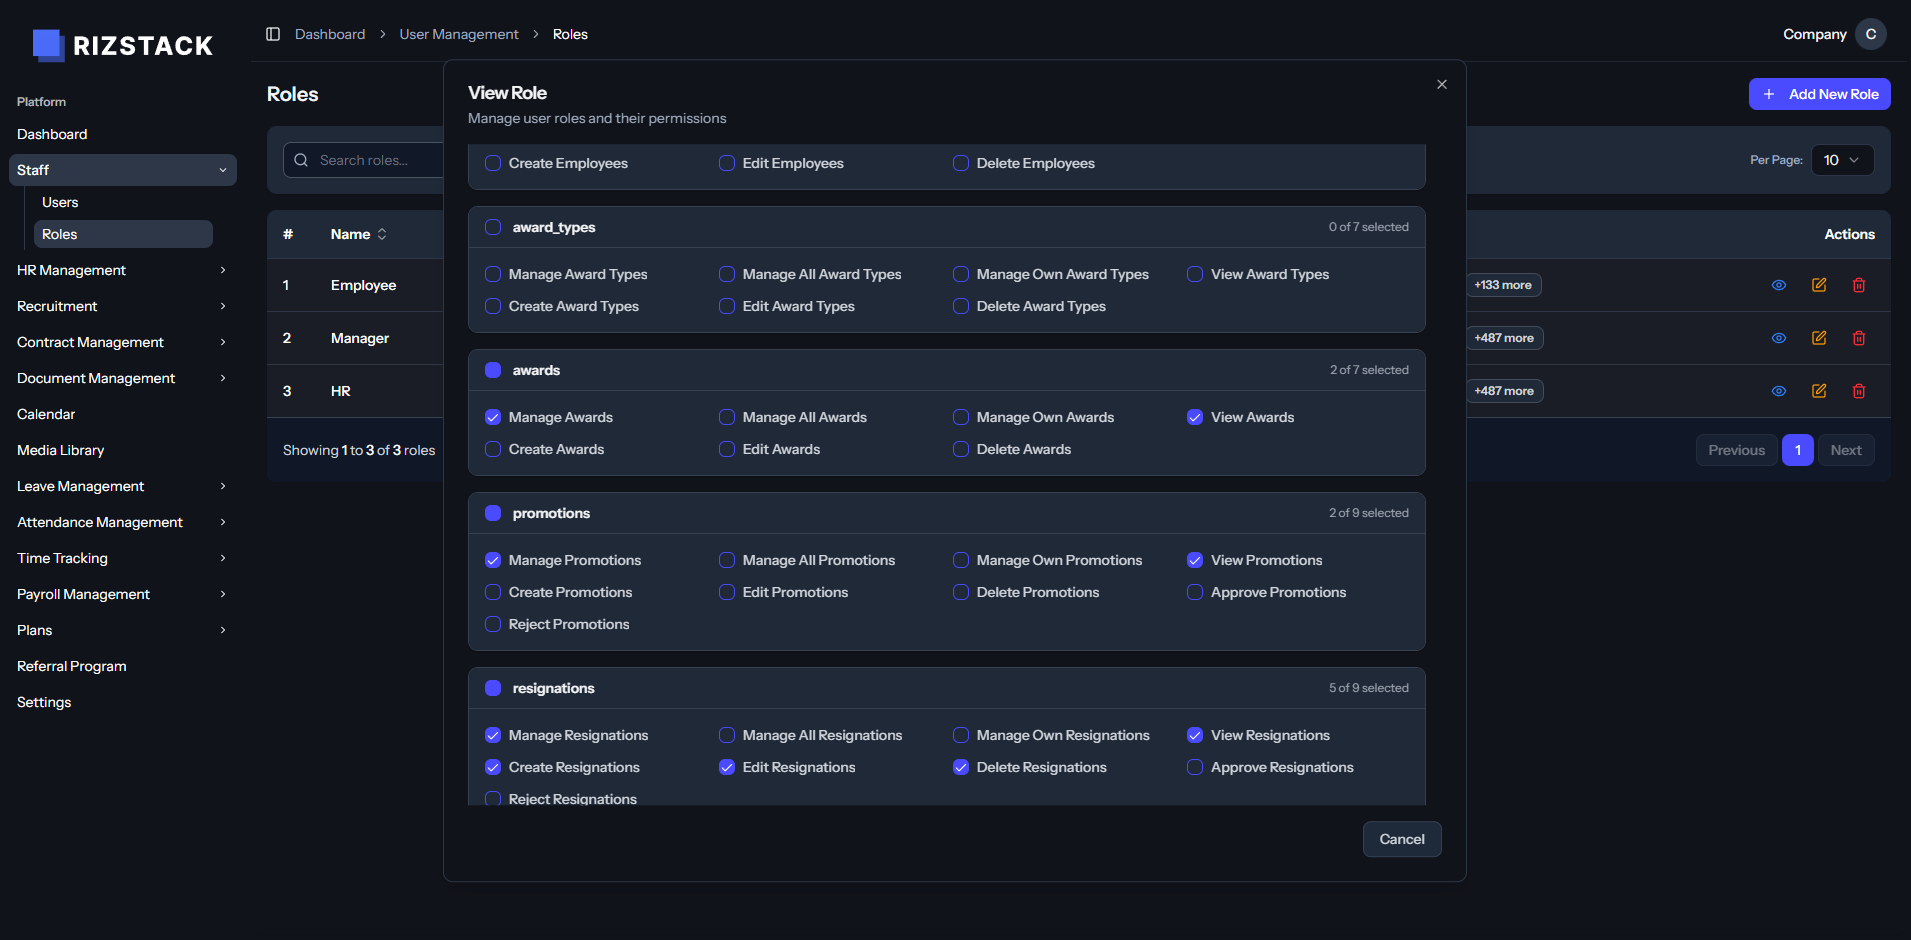Open Settings from the sidebar
Viewport: 1911px width, 940px height.
coord(43,702)
